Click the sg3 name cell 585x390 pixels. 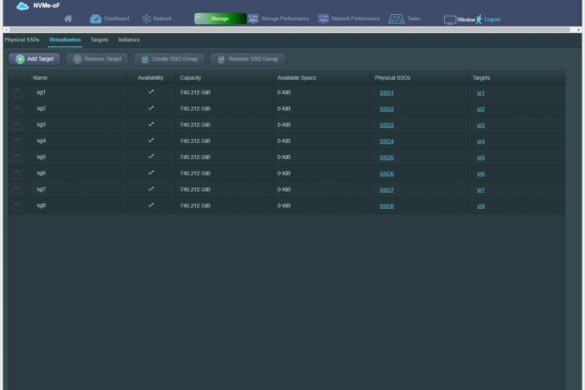[x=41, y=124]
